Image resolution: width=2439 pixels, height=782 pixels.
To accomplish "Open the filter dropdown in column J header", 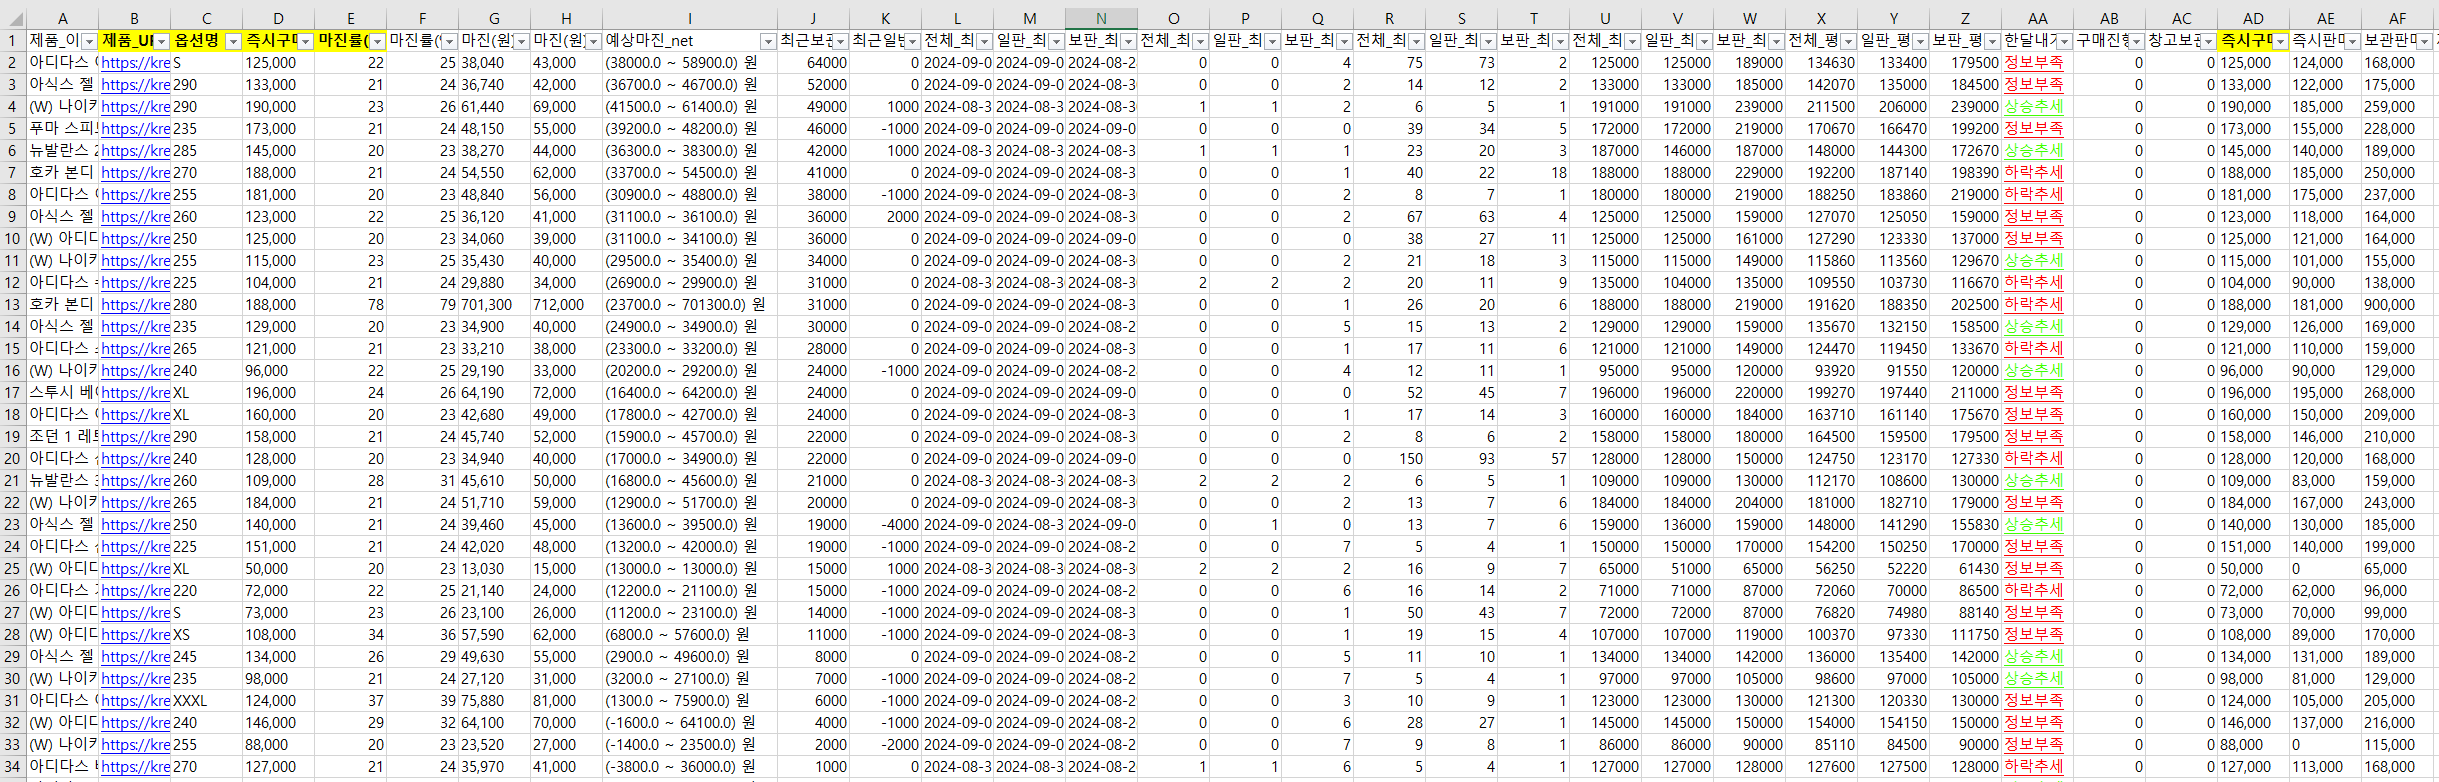I will pyautogui.click(x=840, y=41).
